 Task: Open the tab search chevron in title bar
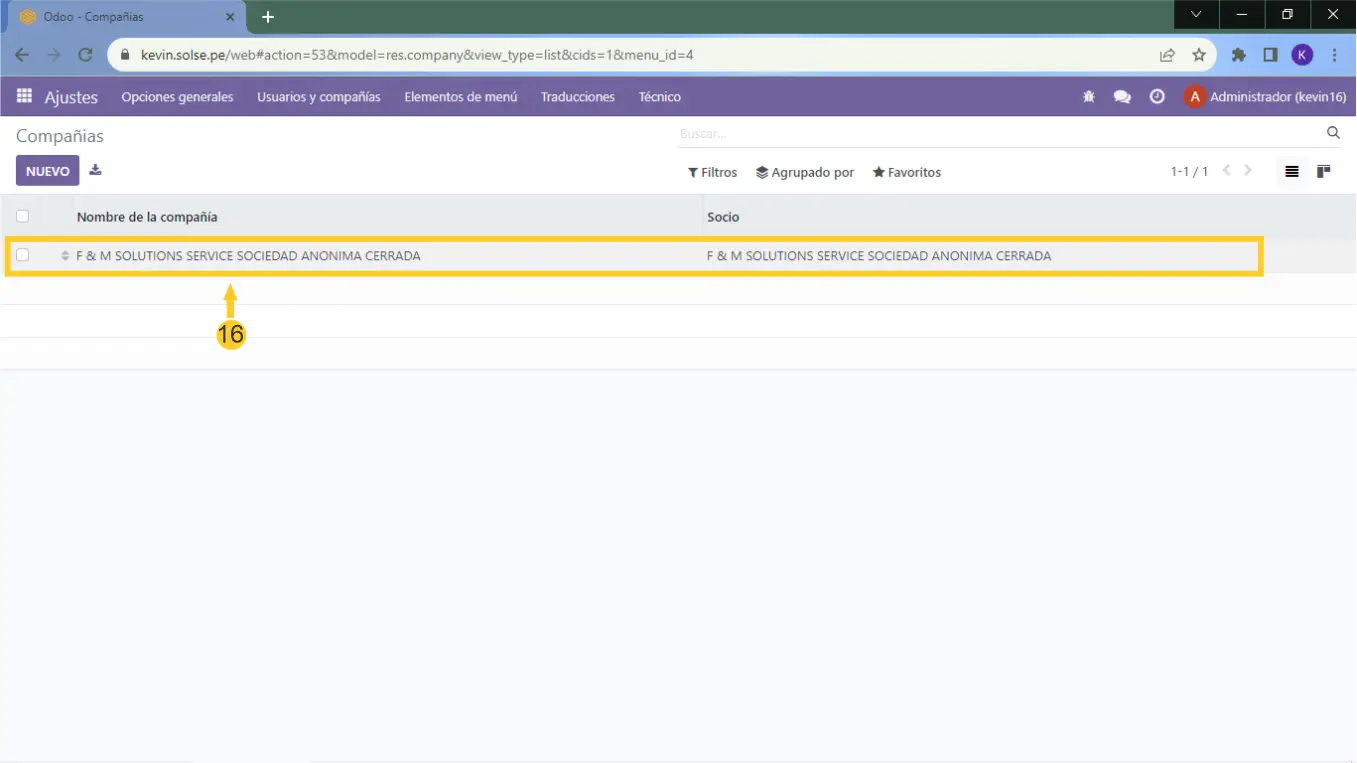pos(1196,14)
